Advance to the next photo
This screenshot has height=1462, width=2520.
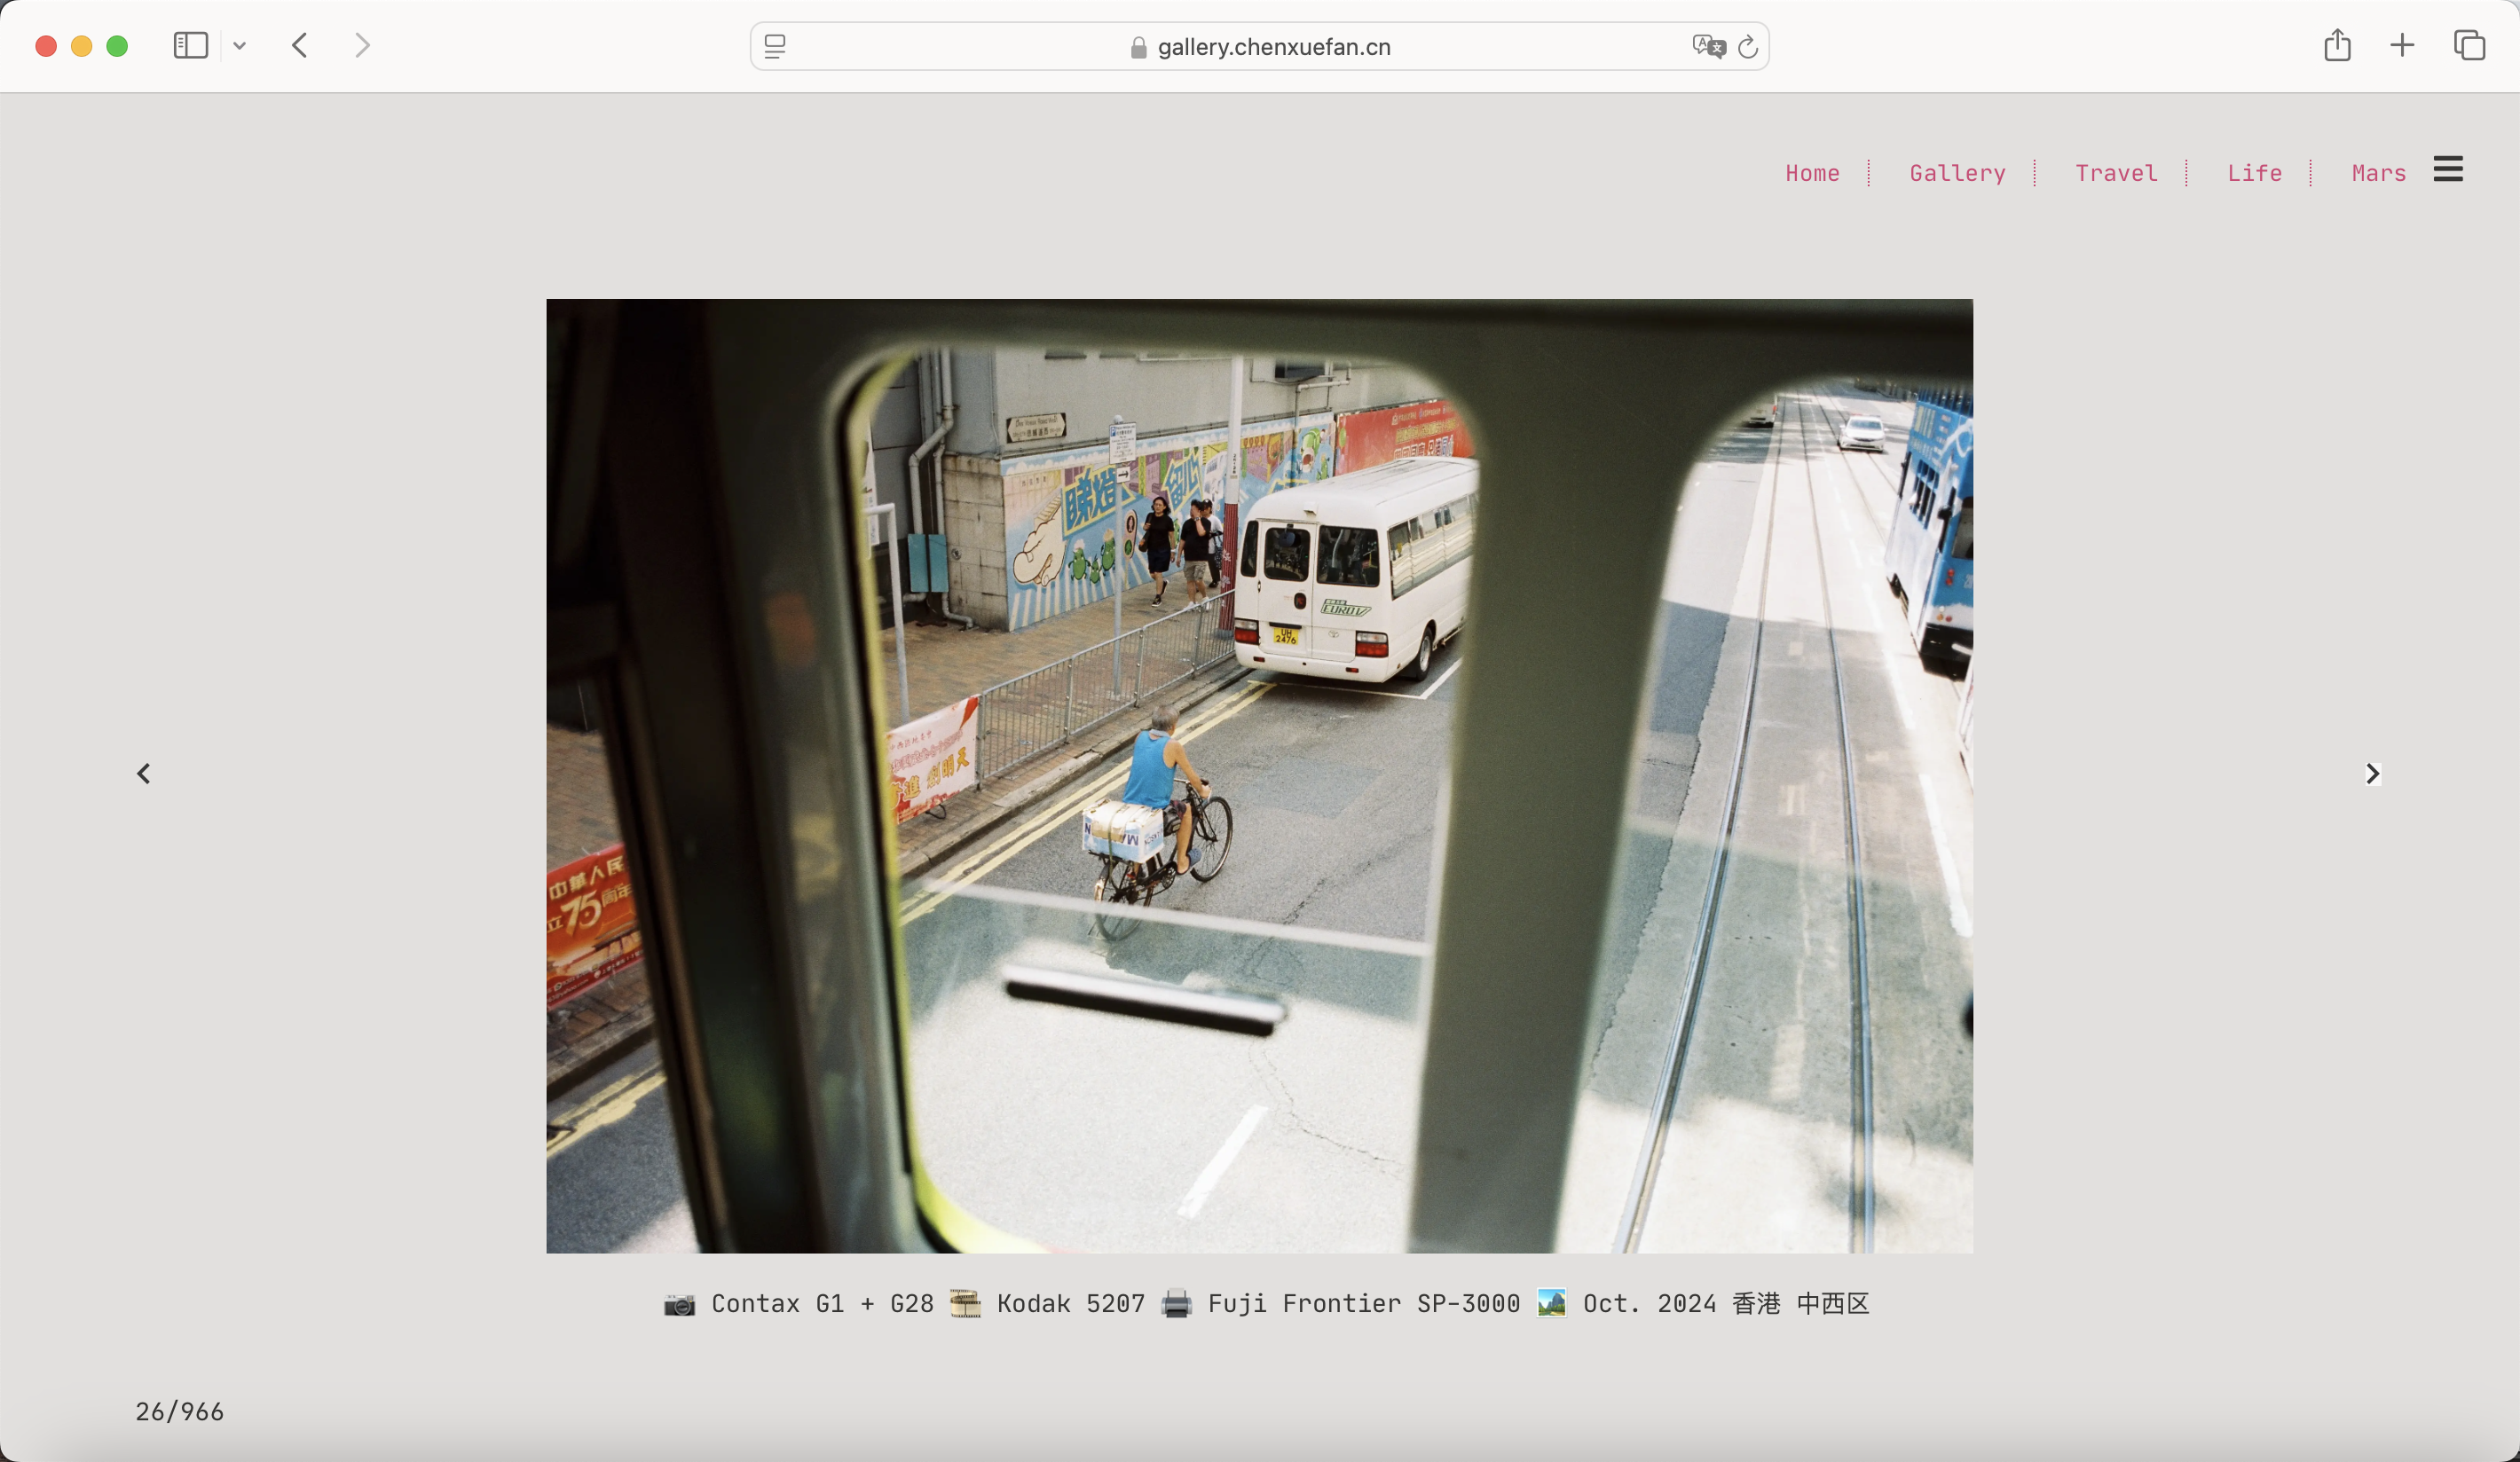click(x=2372, y=774)
